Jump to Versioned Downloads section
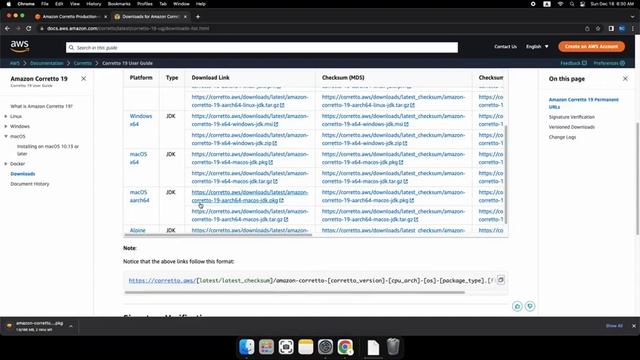This screenshot has height=360, width=640. click(571, 127)
